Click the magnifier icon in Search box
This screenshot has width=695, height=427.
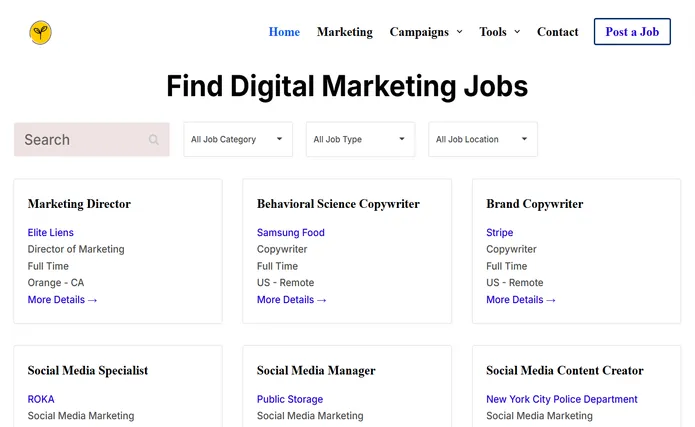tap(153, 140)
